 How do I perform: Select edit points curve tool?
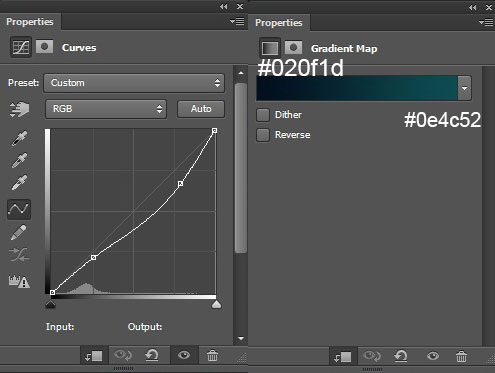point(19,209)
